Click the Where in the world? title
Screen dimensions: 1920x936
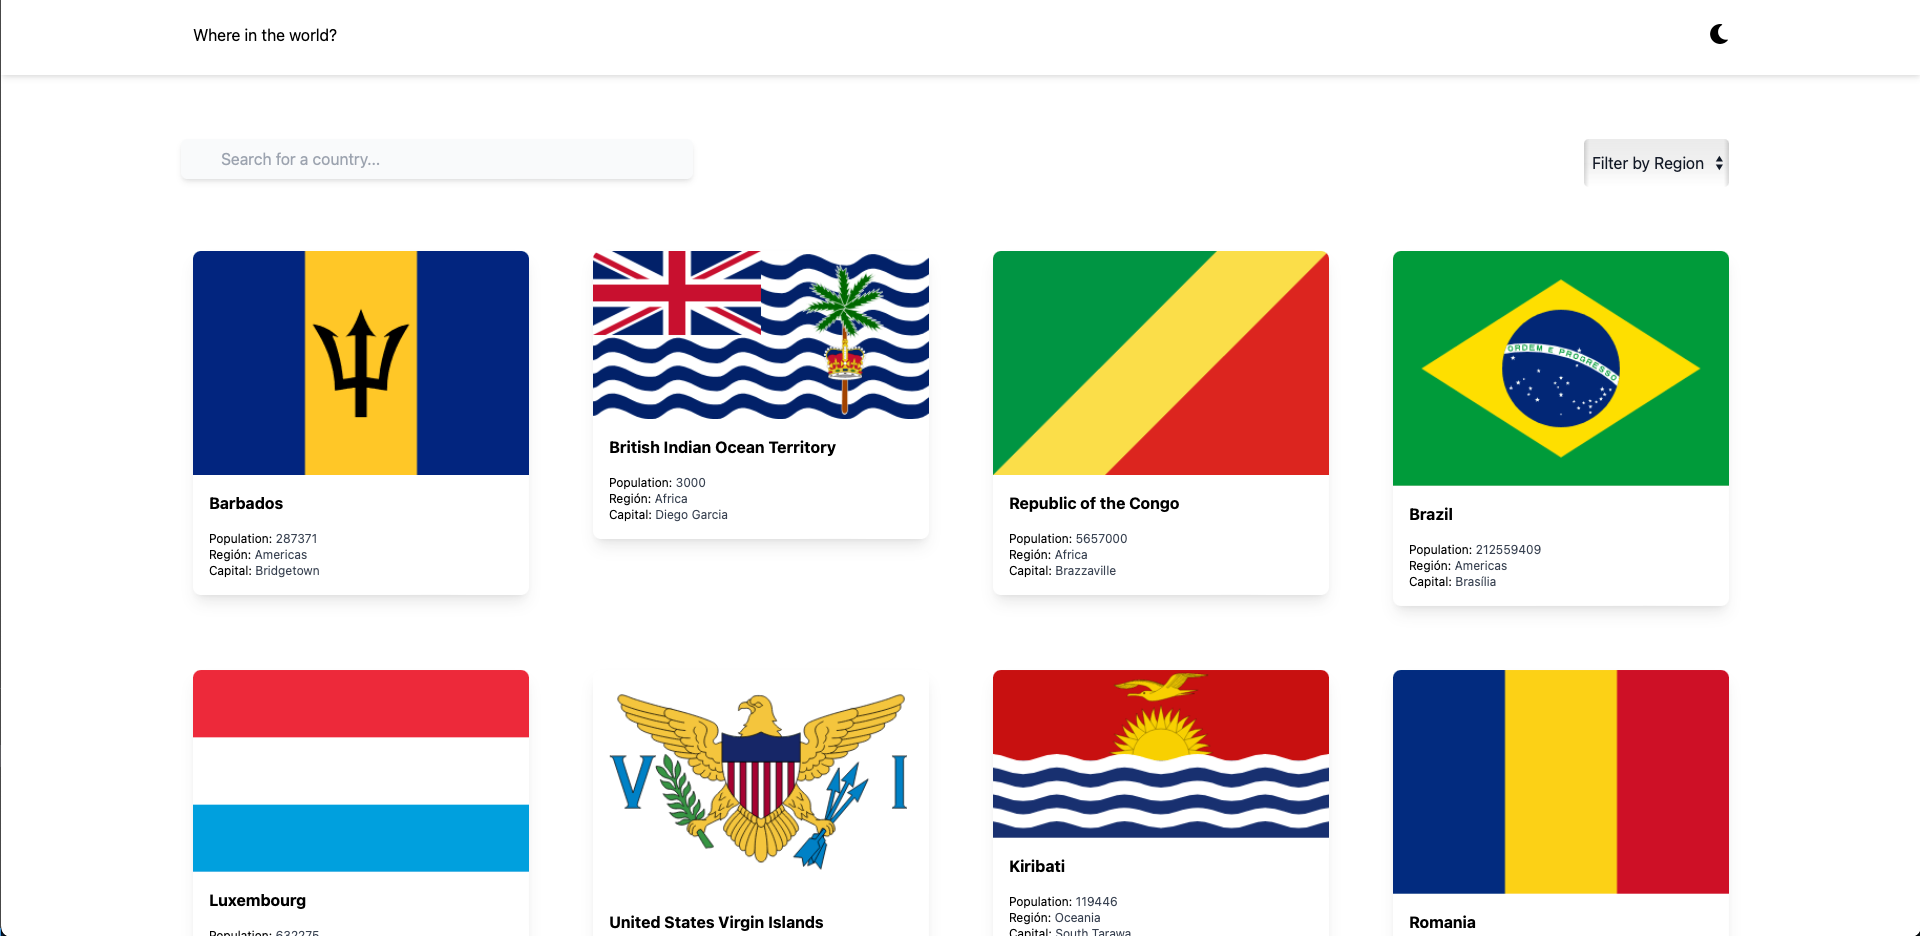[265, 35]
